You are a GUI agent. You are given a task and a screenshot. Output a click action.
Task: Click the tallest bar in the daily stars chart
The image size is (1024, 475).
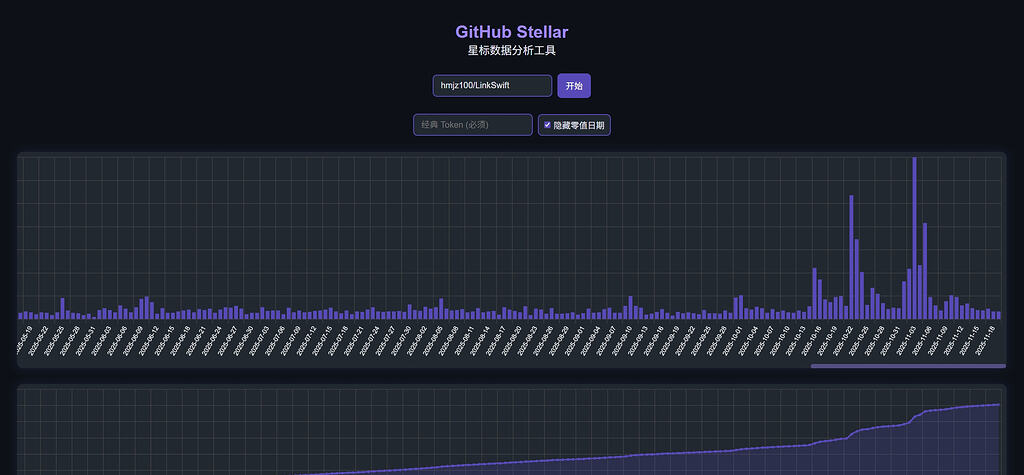pos(914,238)
